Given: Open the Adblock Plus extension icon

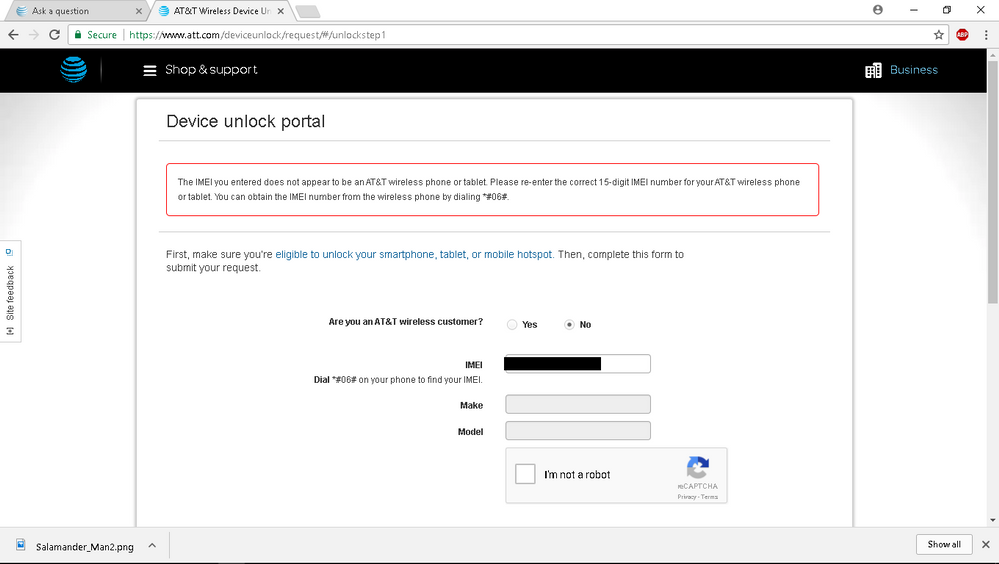Looking at the screenshot, I should 962,34.
